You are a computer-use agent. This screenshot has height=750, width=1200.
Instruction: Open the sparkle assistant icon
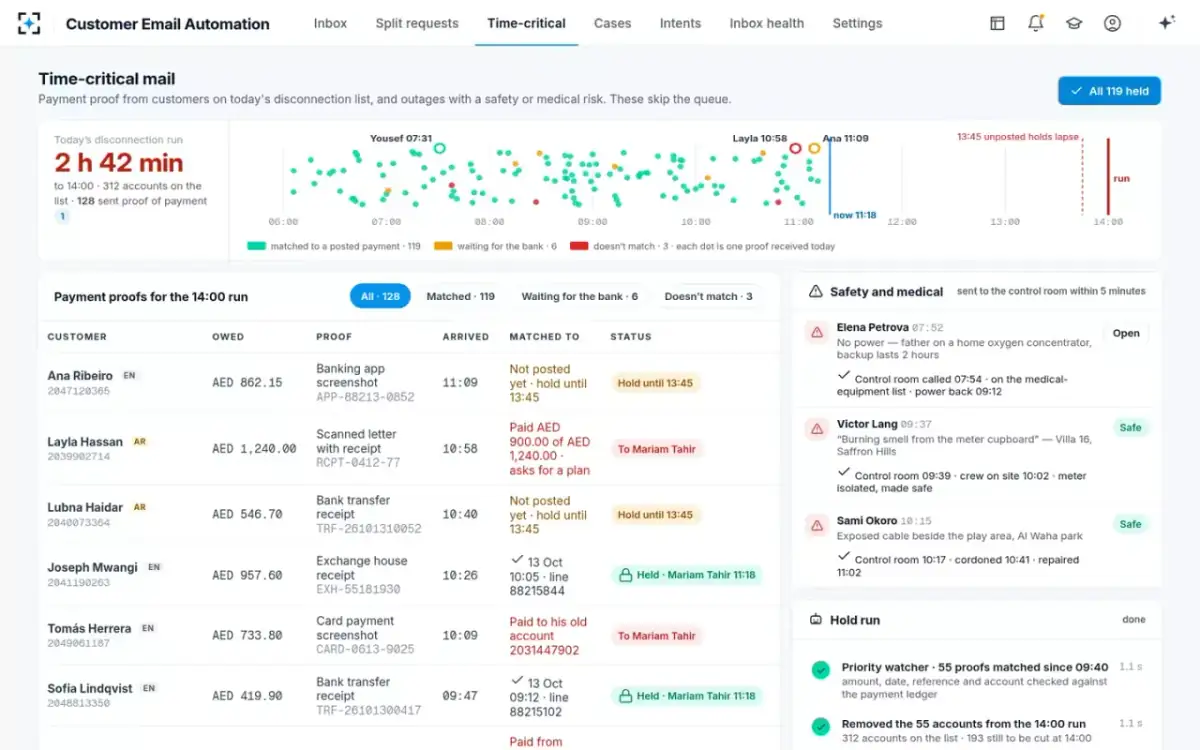[x=1166, y=23]
